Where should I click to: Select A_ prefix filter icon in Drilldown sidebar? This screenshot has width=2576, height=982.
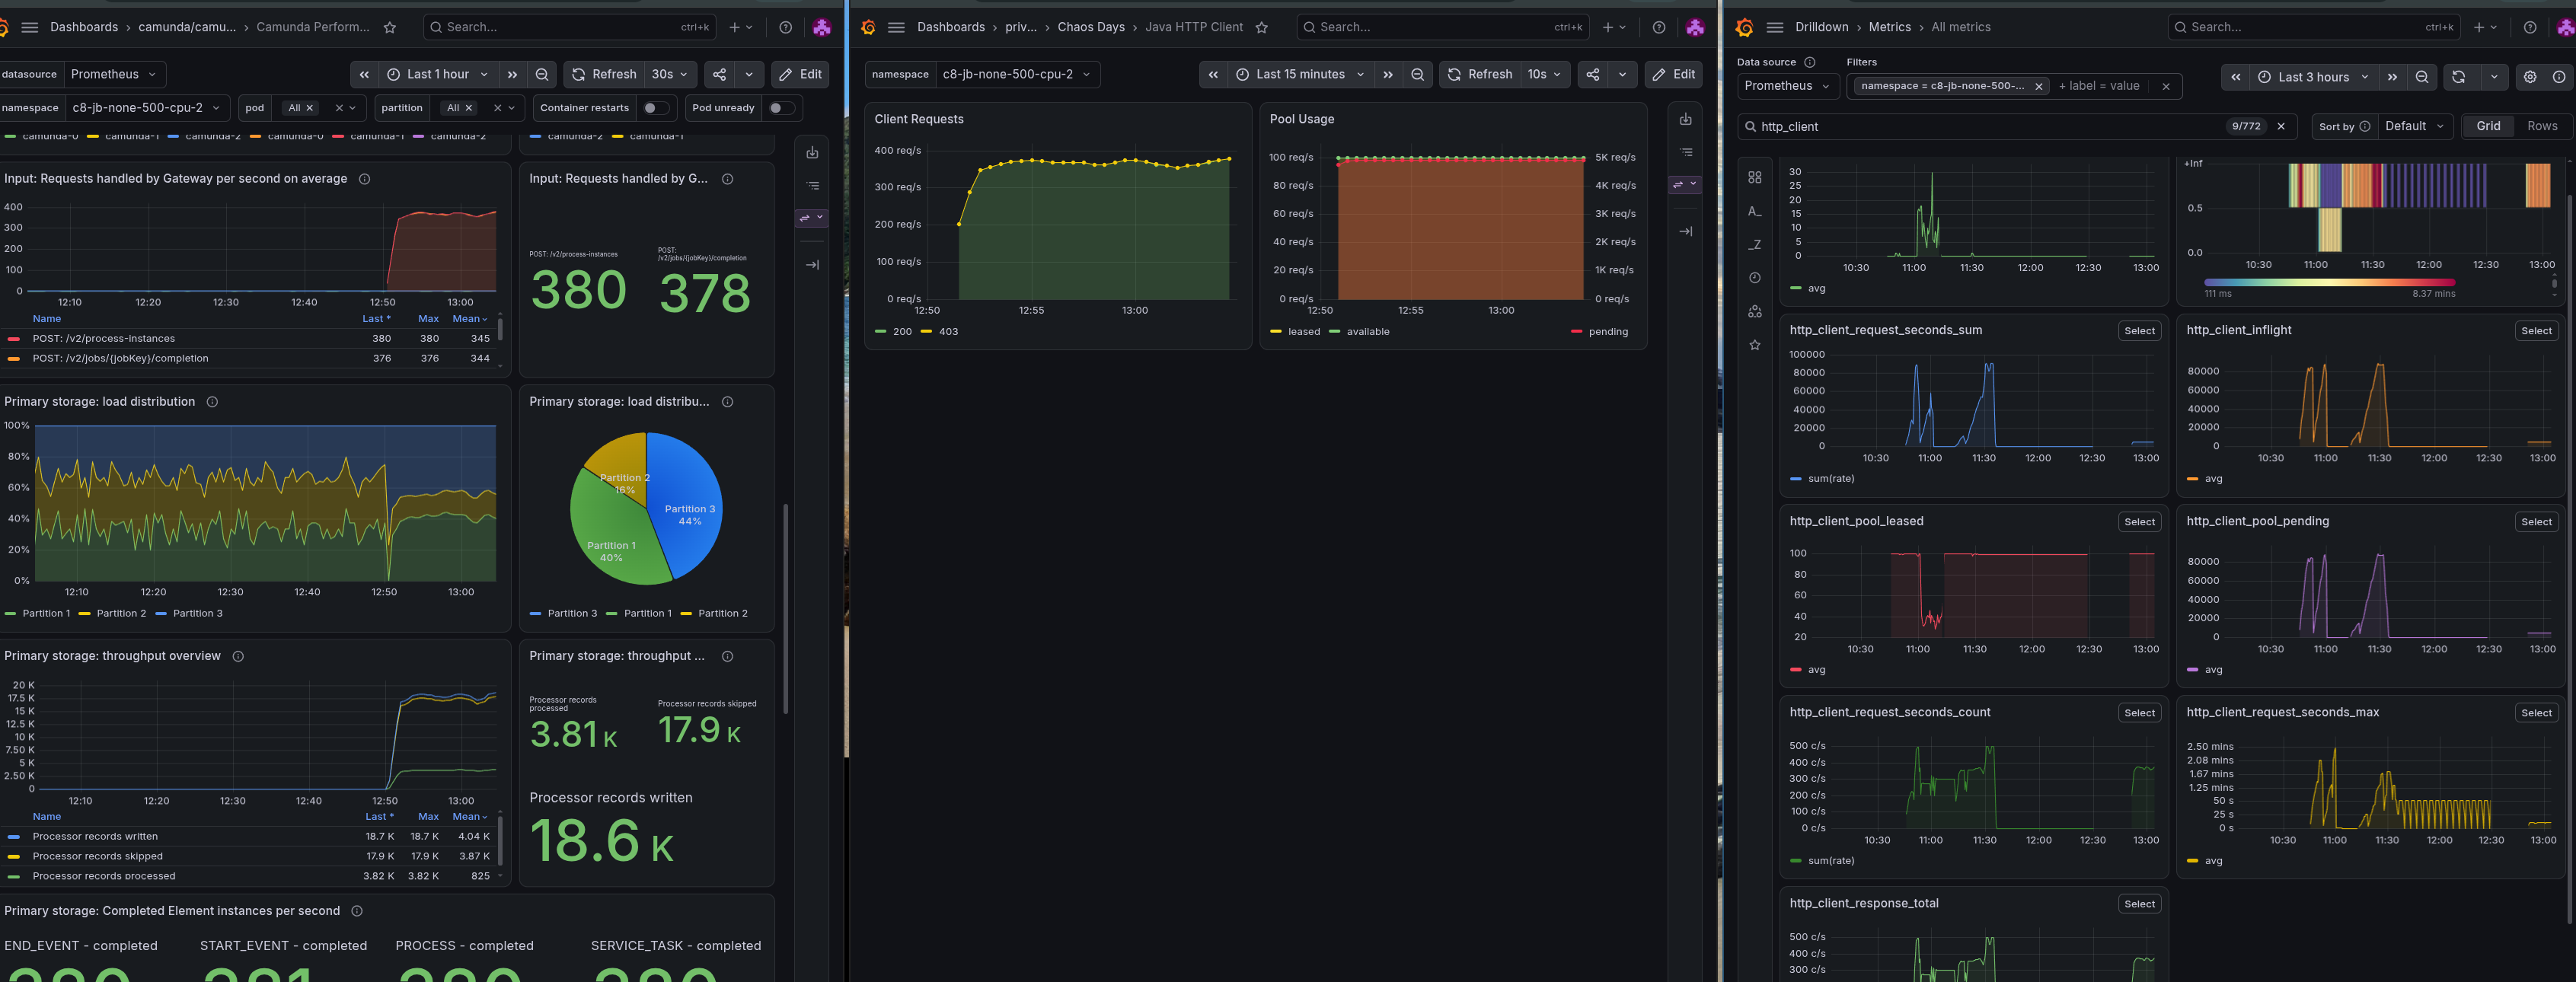click(1755, 211)
